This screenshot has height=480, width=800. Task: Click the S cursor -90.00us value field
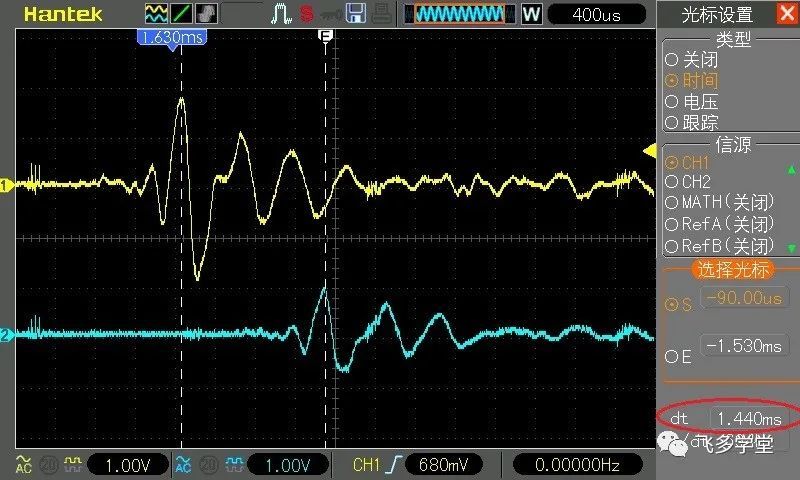[744, 297]
